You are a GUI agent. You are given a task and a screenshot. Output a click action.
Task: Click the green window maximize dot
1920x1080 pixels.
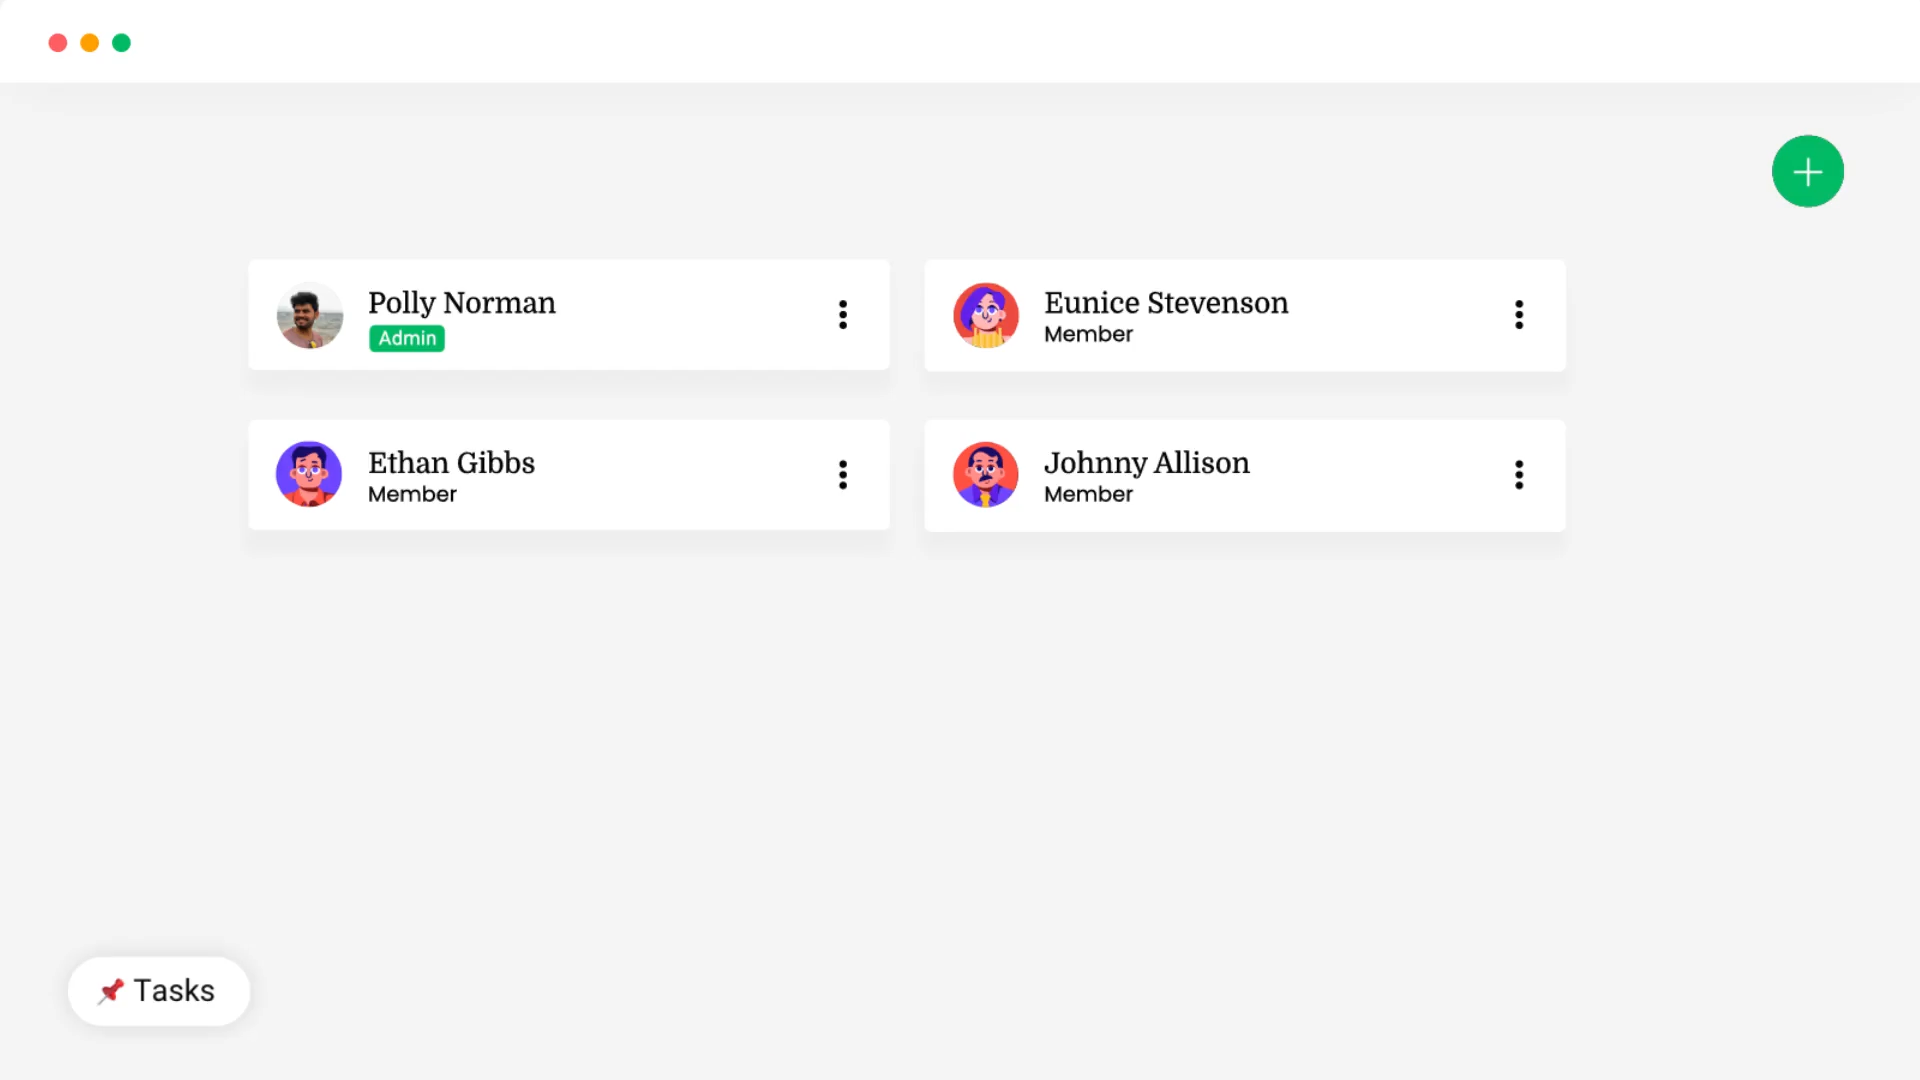122,43
